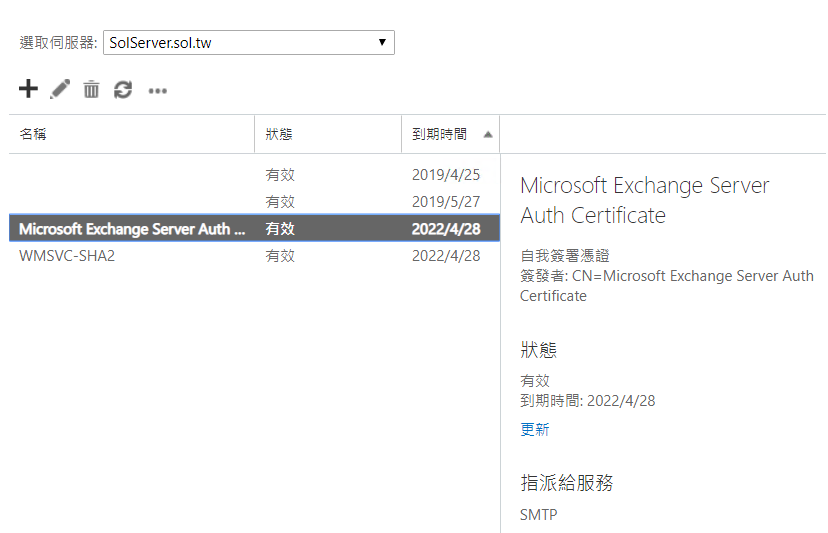Click the 選取伺服器 label
This screenshot has width=828, height=533.
(x=58, y=43)
